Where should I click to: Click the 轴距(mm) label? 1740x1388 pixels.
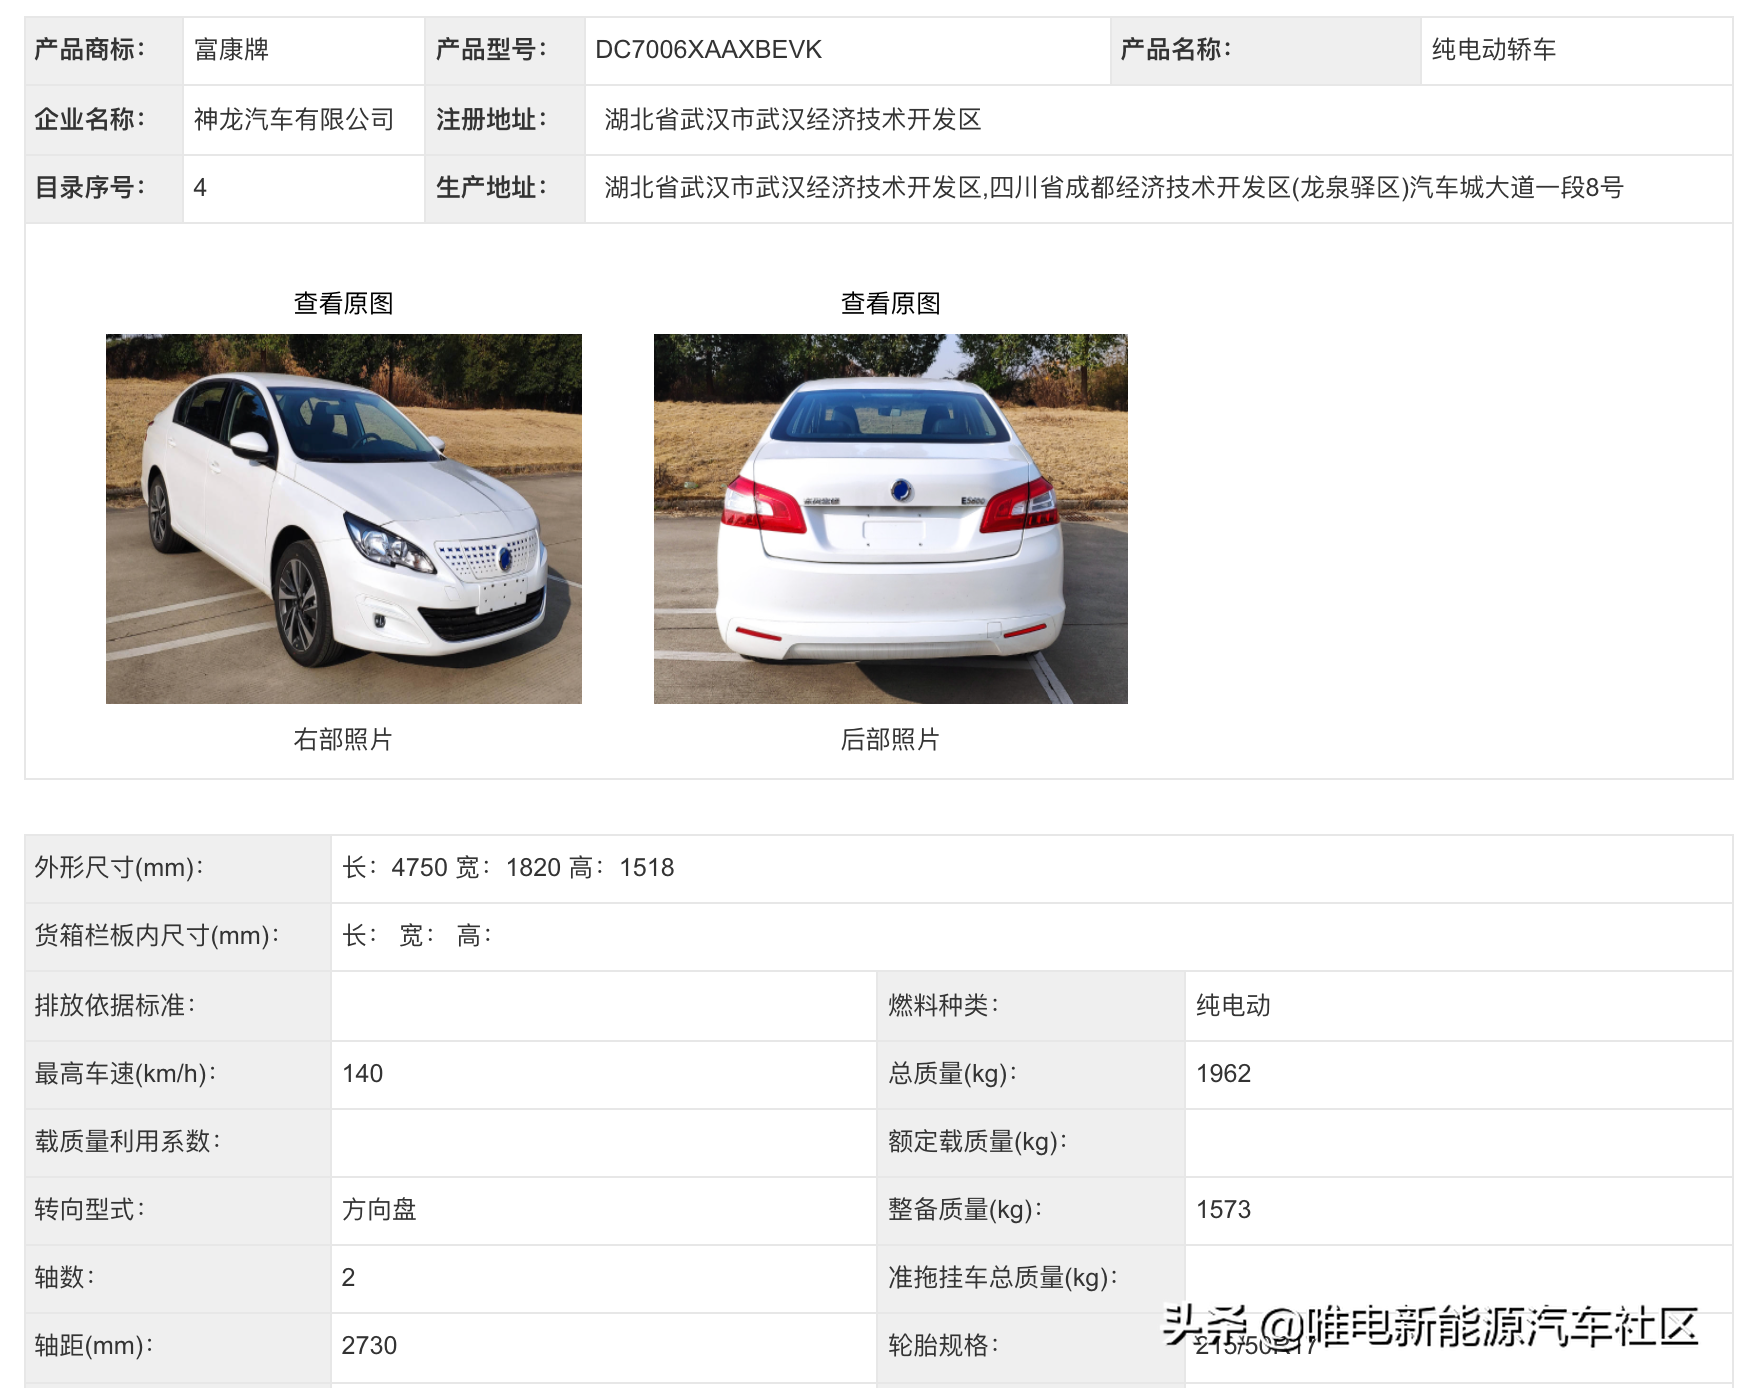(x=94, y=1345)
